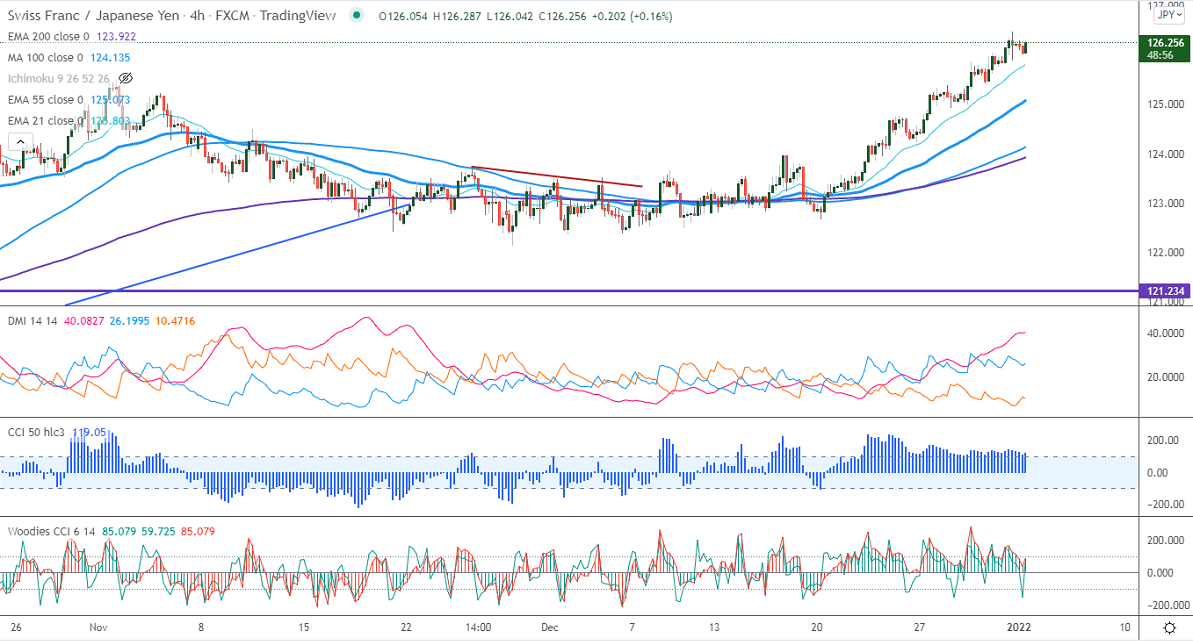Click the 124.000 price axis label
1193x642 pixels.
(x=1166, y=154)
